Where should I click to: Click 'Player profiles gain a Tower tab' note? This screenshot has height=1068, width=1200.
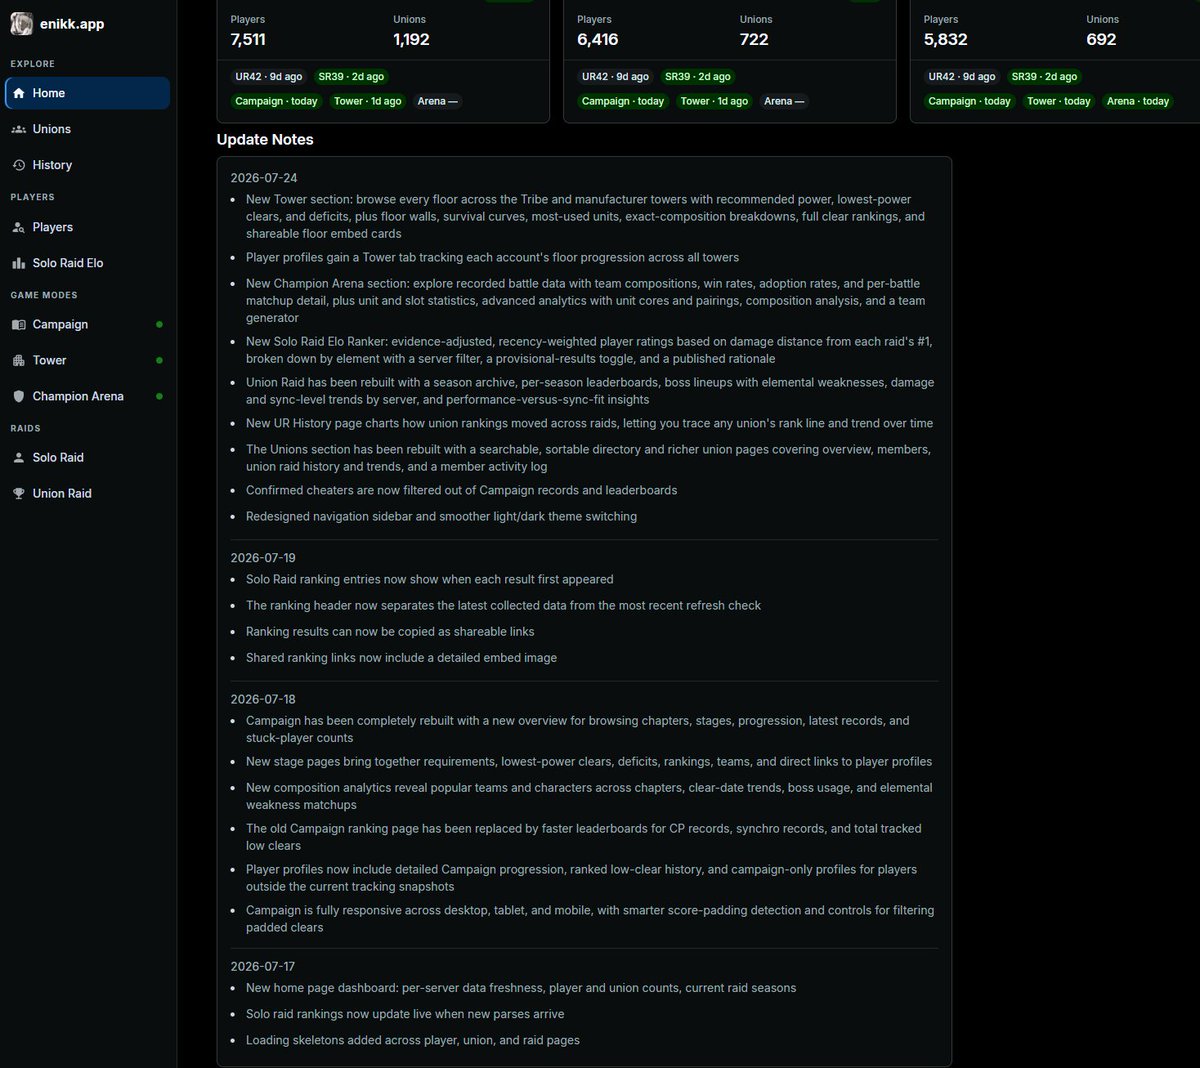click(x=492, y=258)
